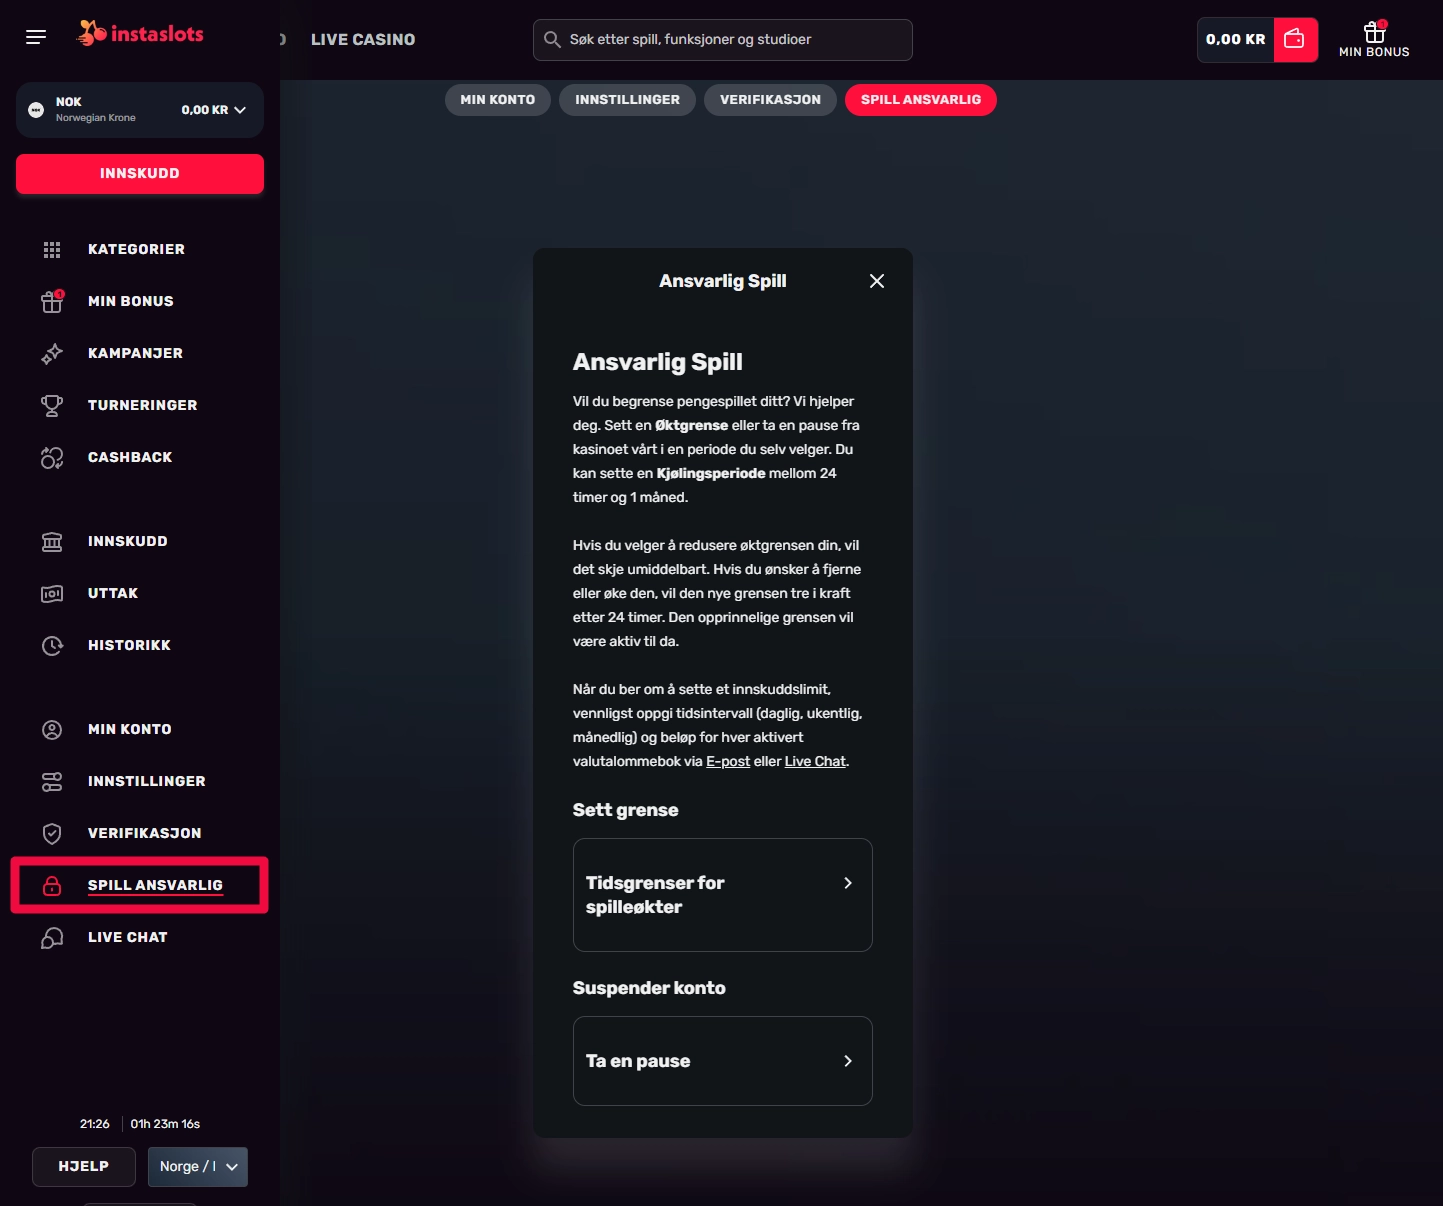
Task: Click the Kategorier grid icon
Action: point(52,250)
